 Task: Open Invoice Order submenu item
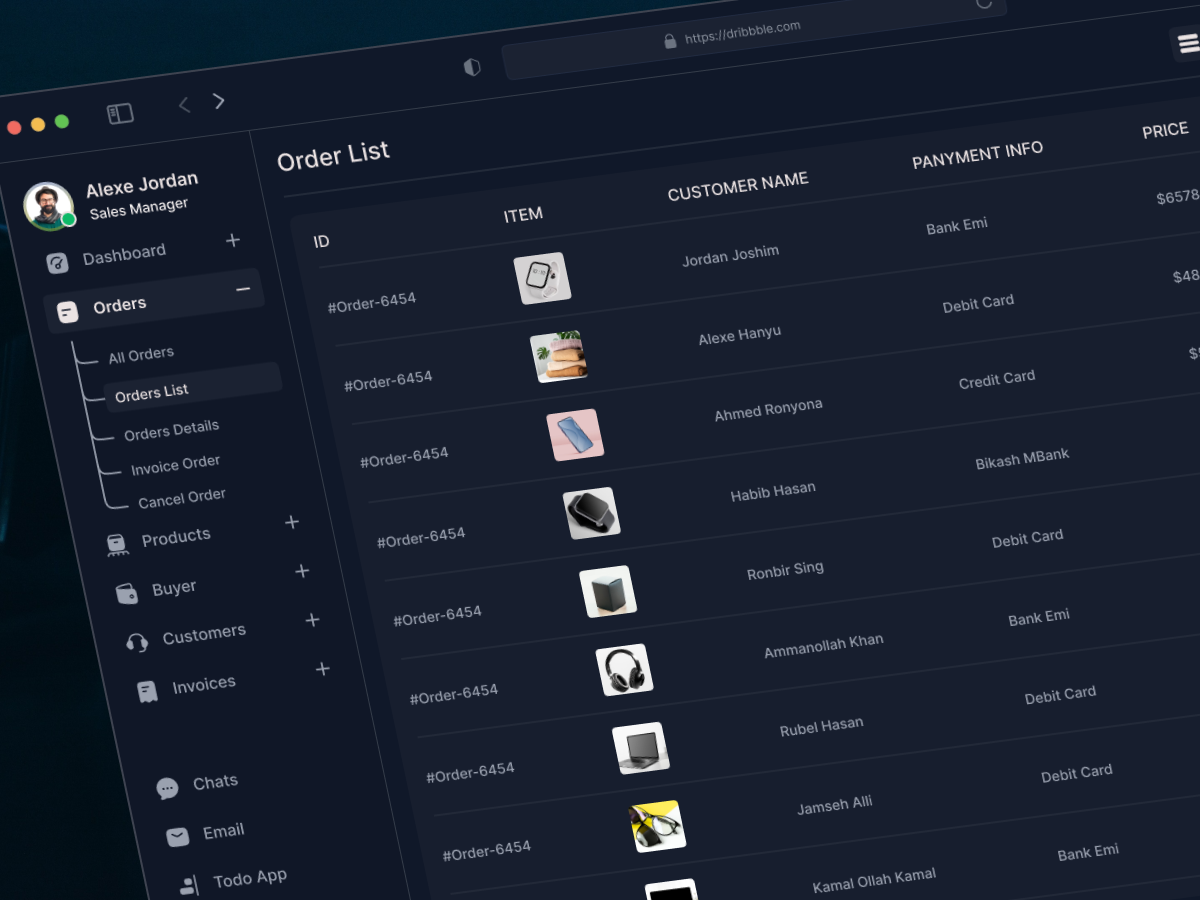(x=175, y=466)
